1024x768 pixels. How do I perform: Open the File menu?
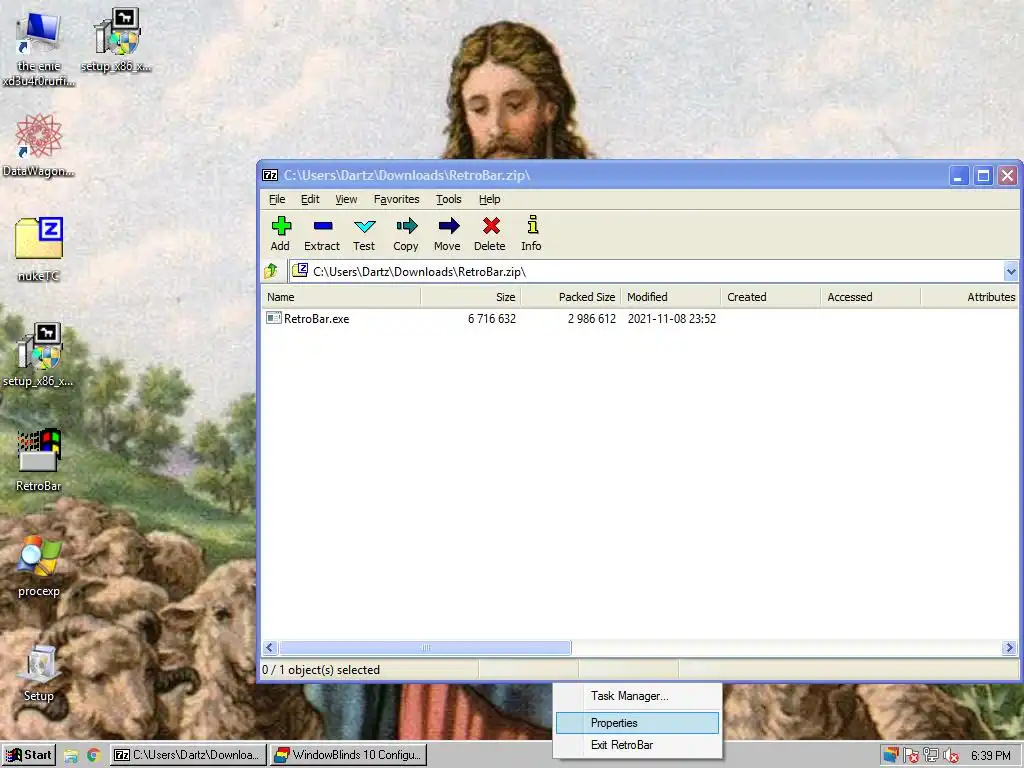tap(277, 199)
